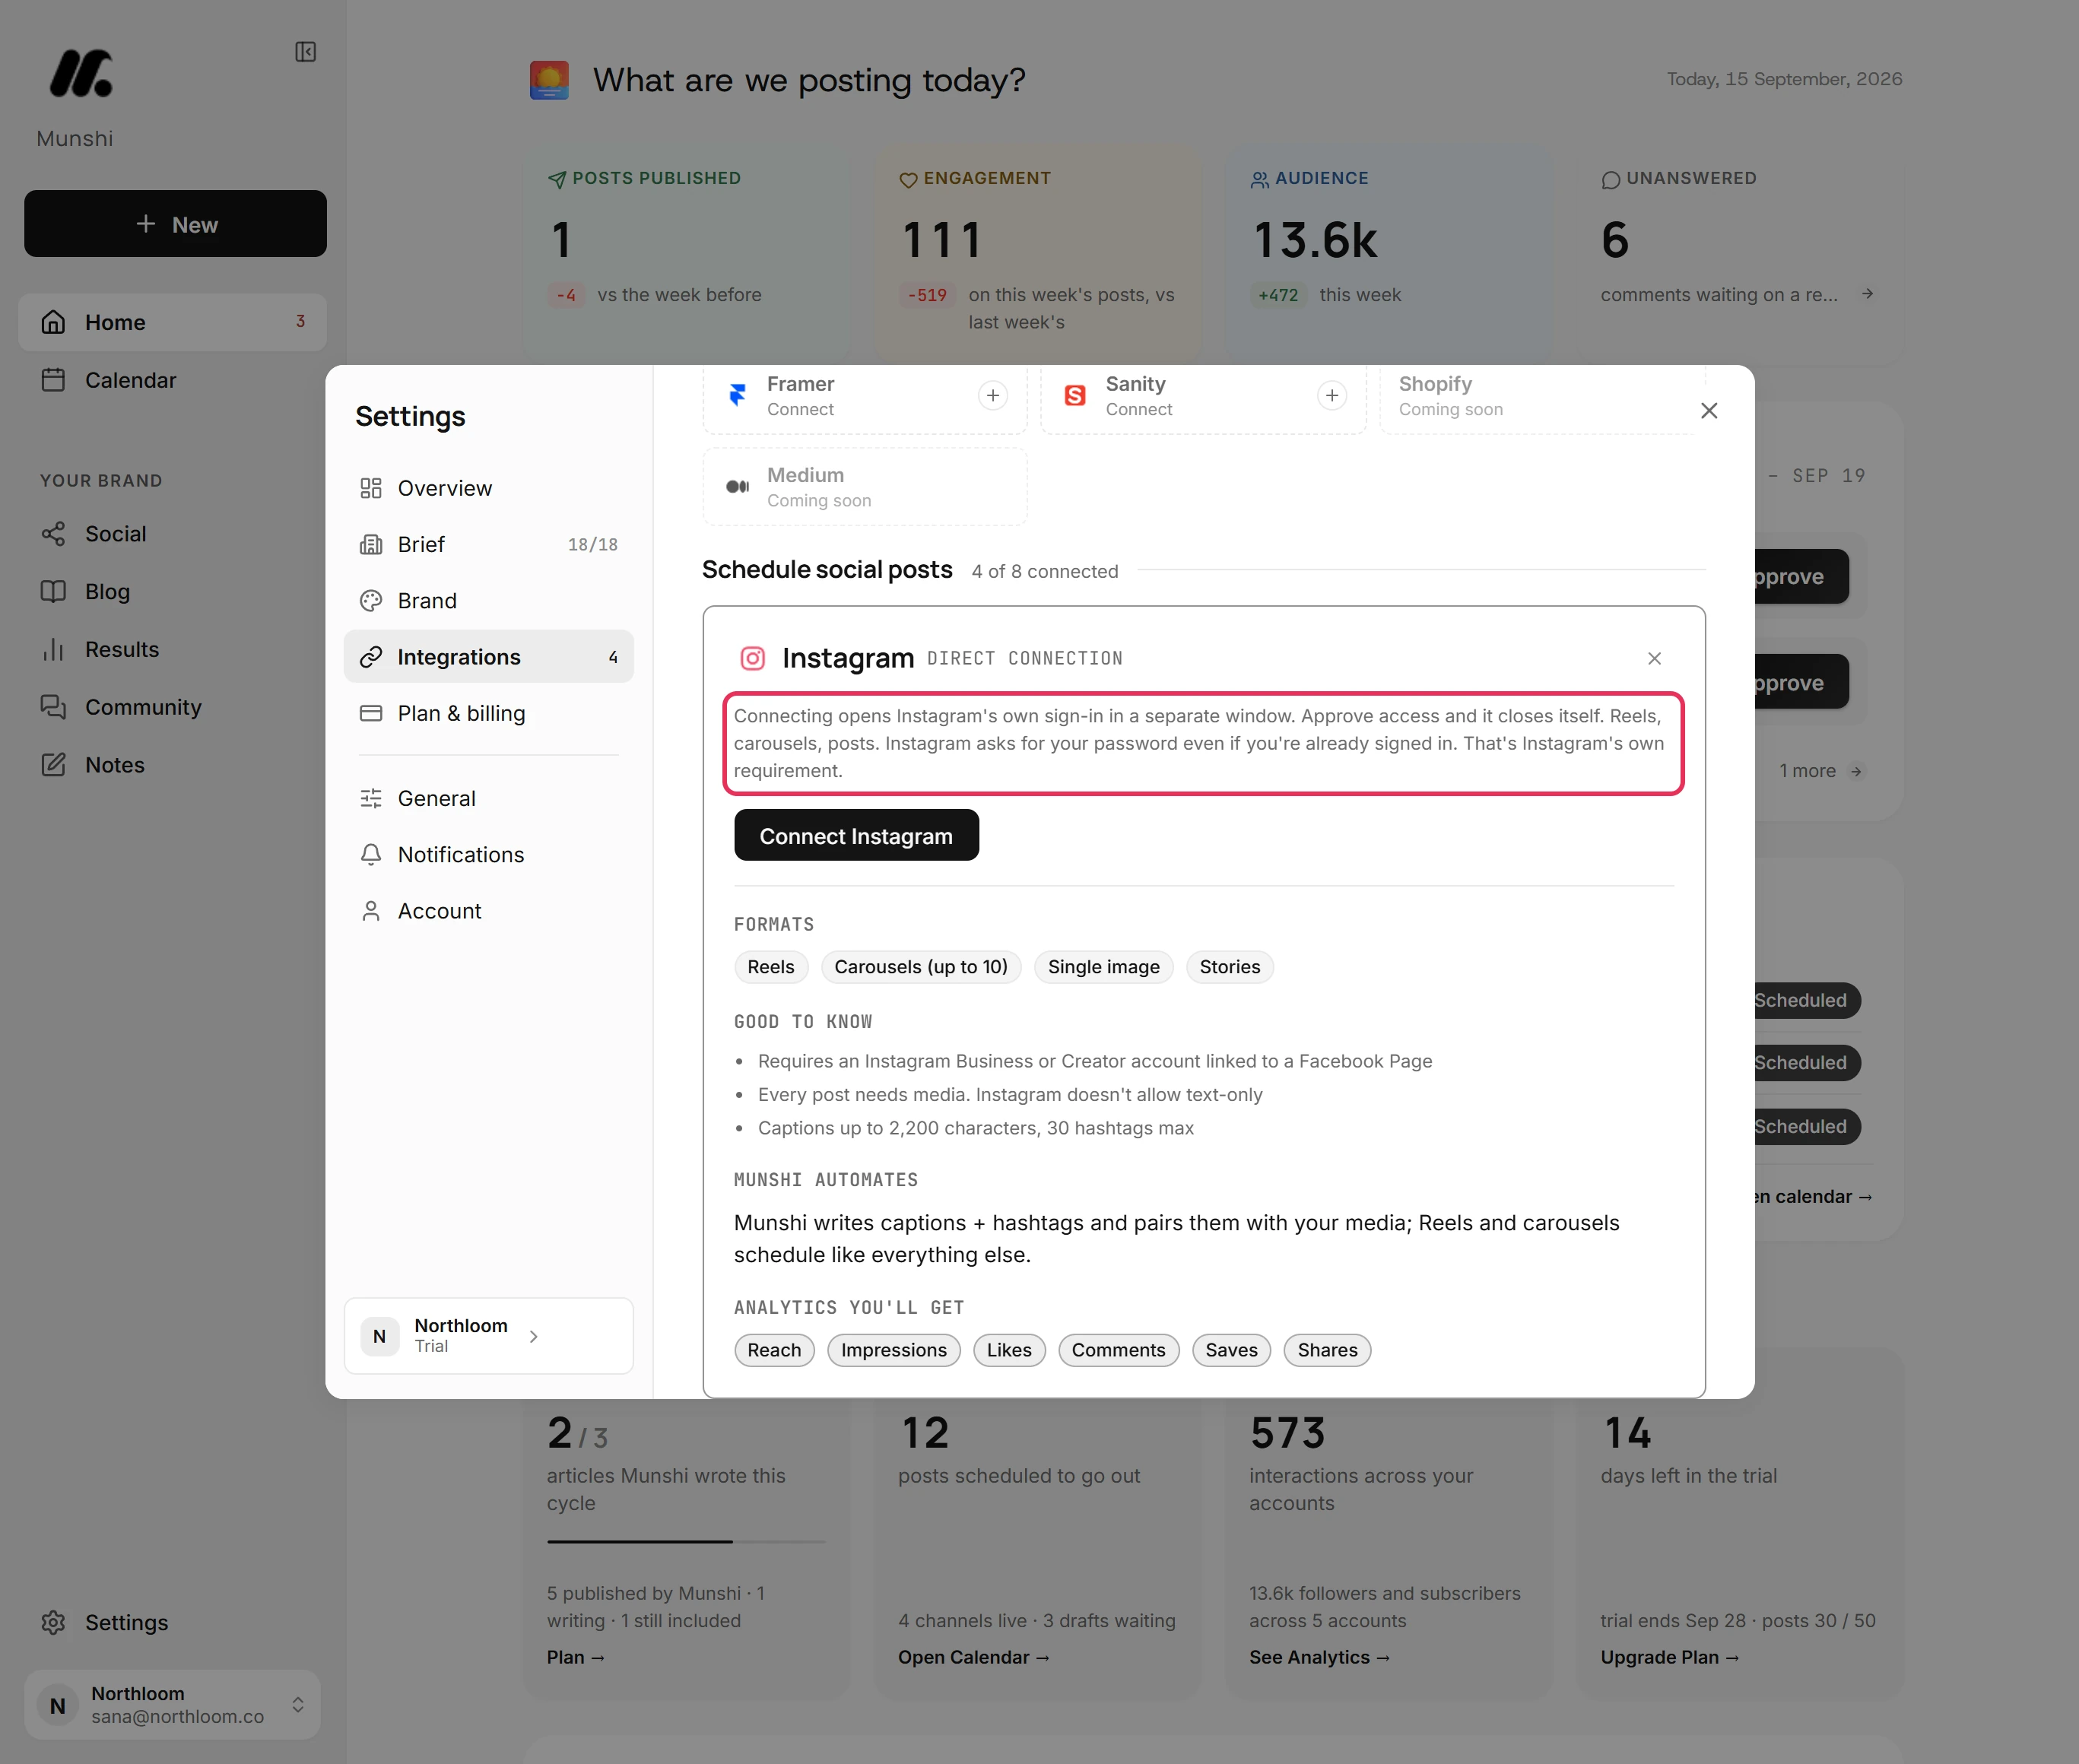Follow the See Analytics → link
Viewport: 2079px width, 1764px height.
1319,1657
